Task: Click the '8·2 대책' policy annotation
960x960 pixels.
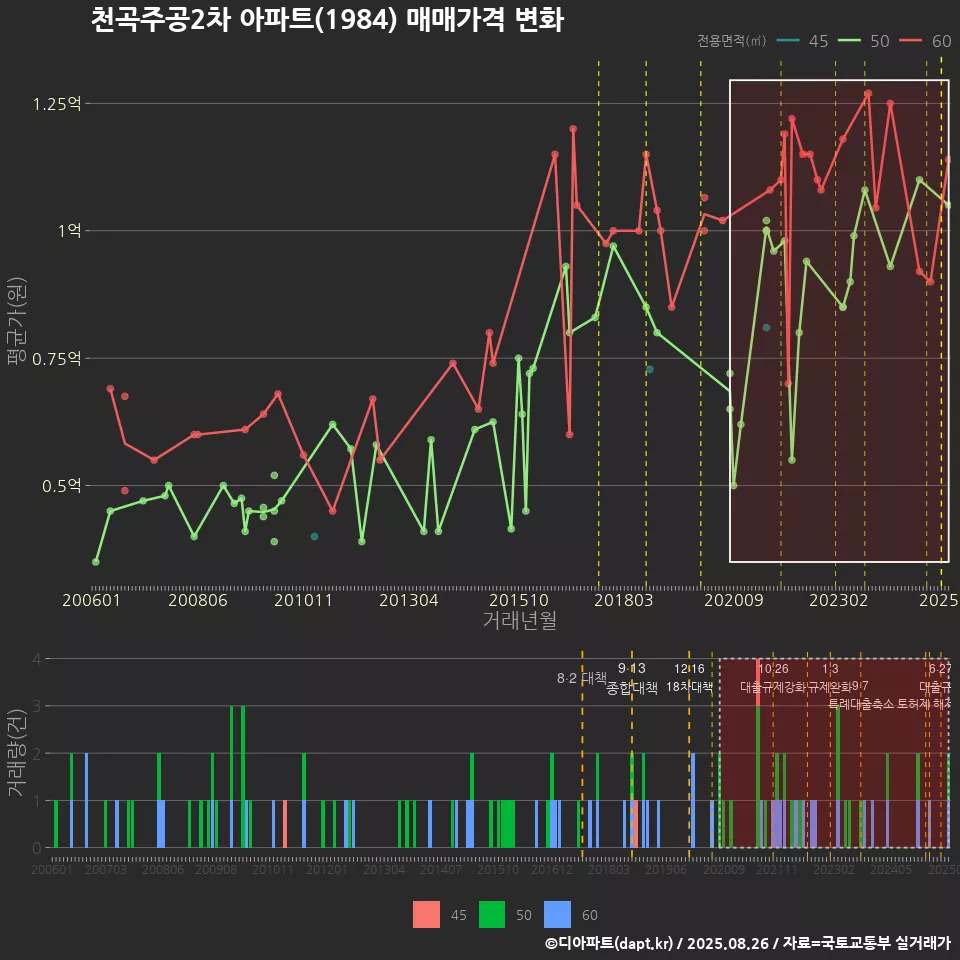Action: pyautogui.click(x=582, y=678)
